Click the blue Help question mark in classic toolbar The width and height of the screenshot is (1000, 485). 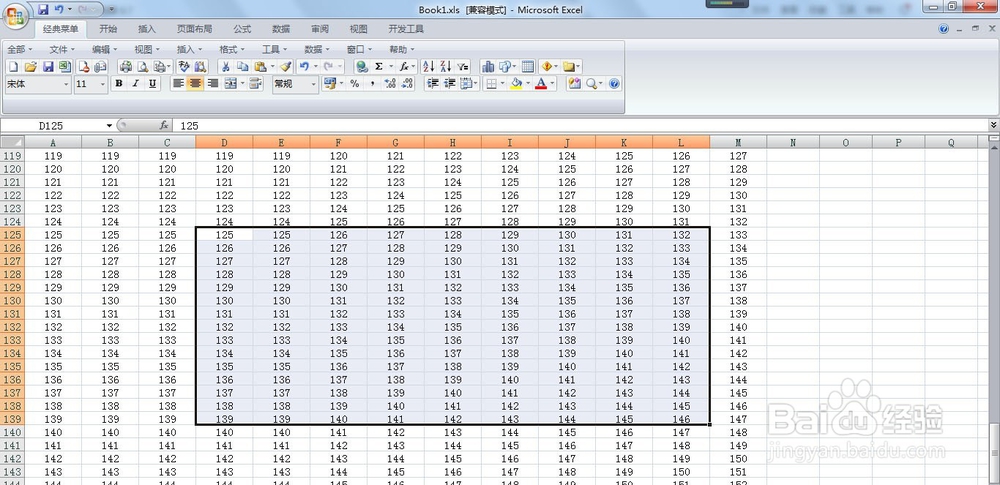[x=614, y=84]
